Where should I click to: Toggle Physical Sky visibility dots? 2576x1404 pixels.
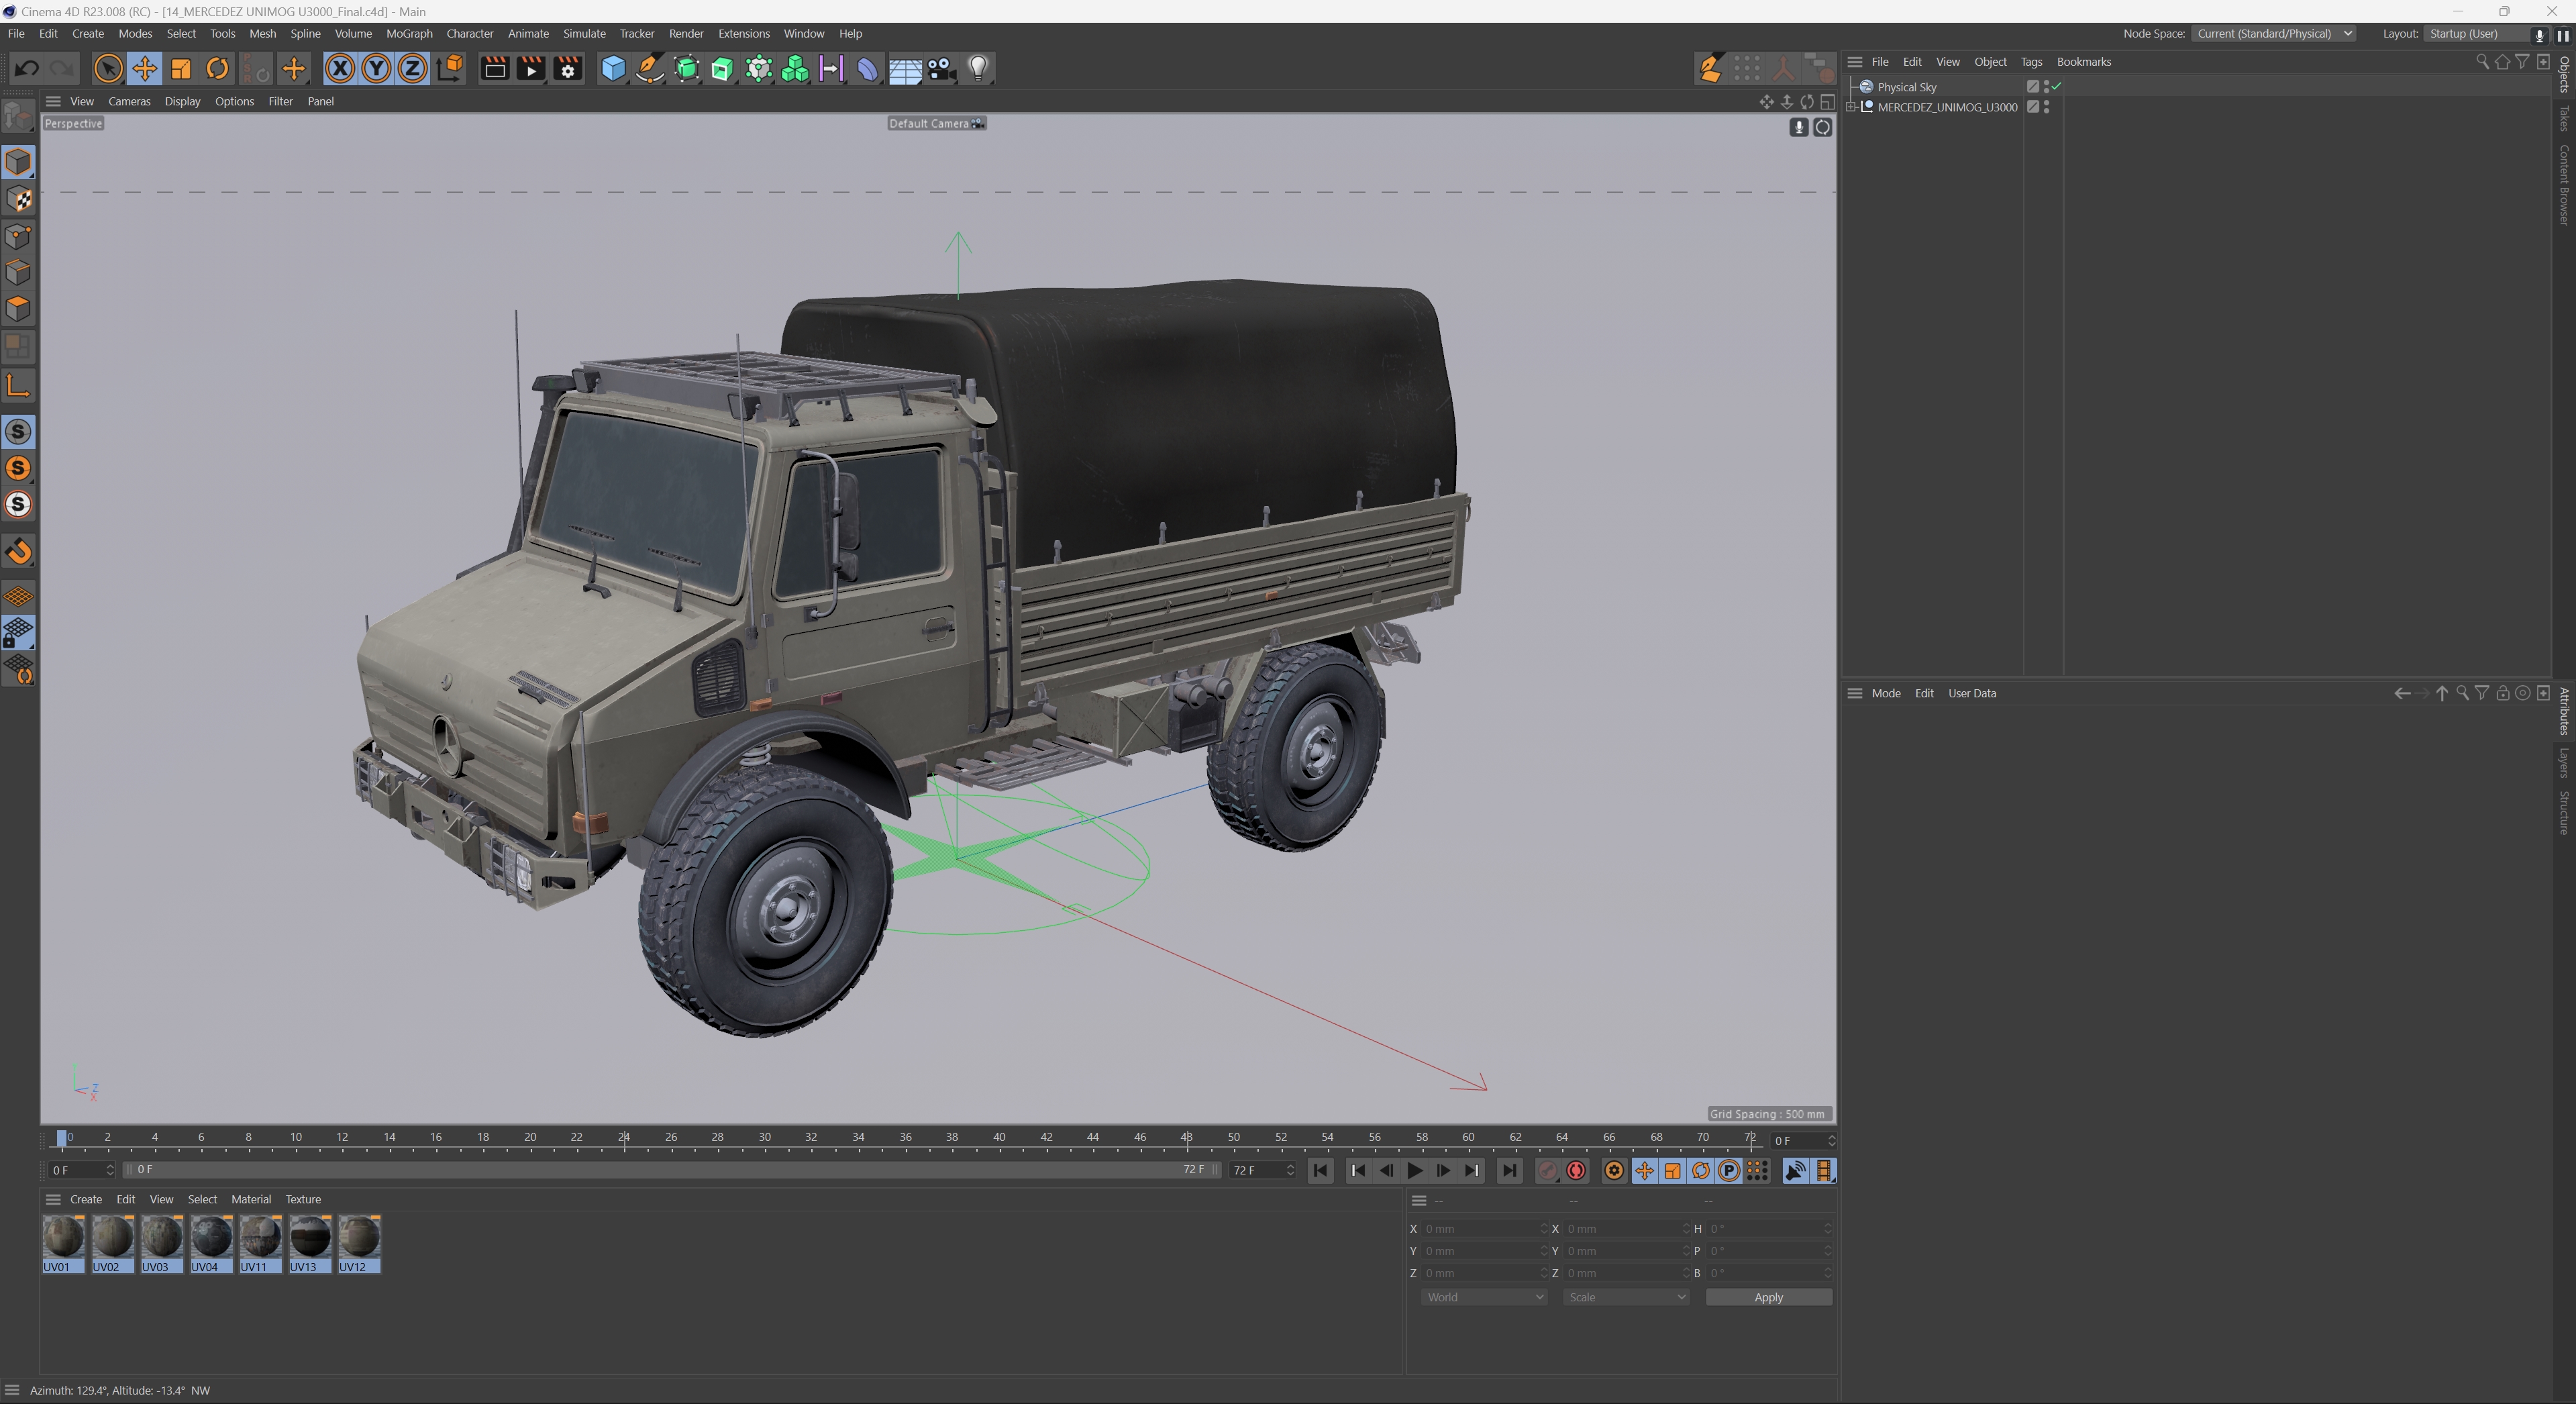pos(2046,87)
